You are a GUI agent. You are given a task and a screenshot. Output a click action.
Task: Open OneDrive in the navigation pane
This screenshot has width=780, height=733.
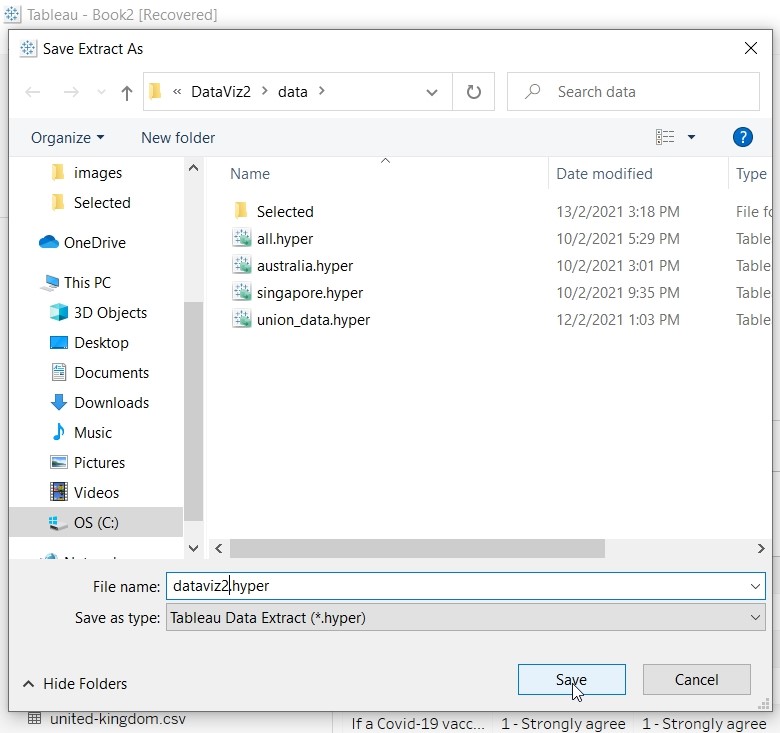94,242
